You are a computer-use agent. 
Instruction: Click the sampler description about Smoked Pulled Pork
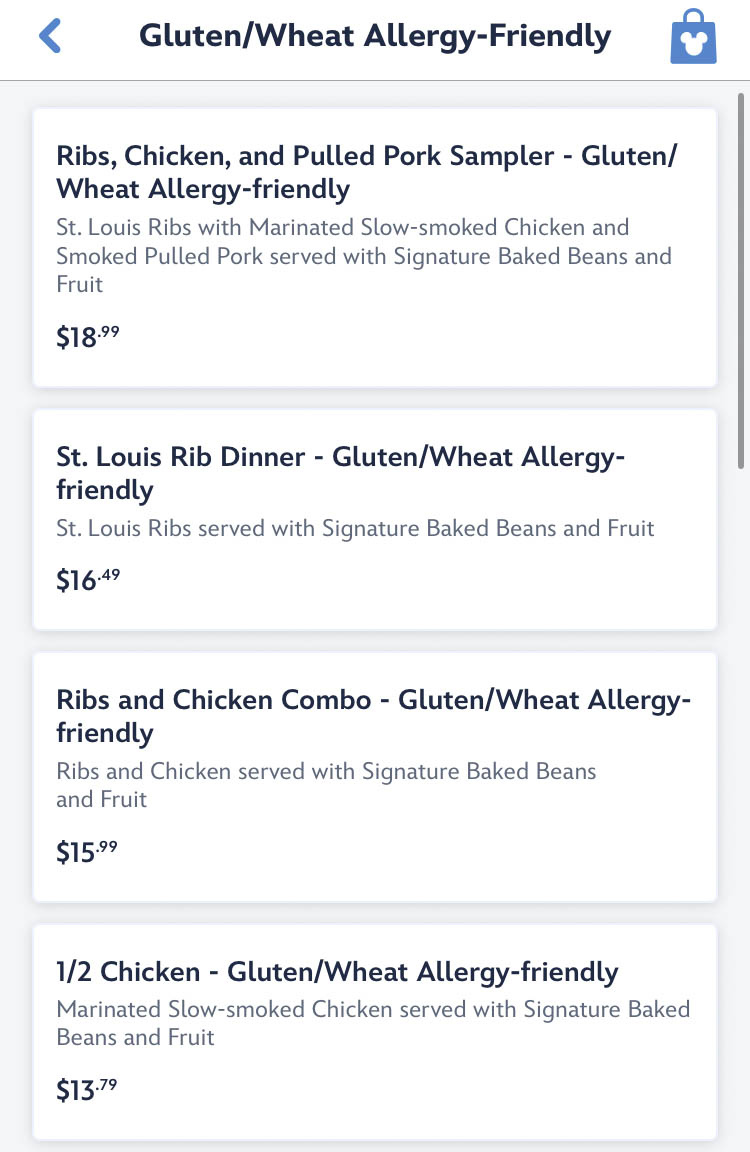coord(363,256)
